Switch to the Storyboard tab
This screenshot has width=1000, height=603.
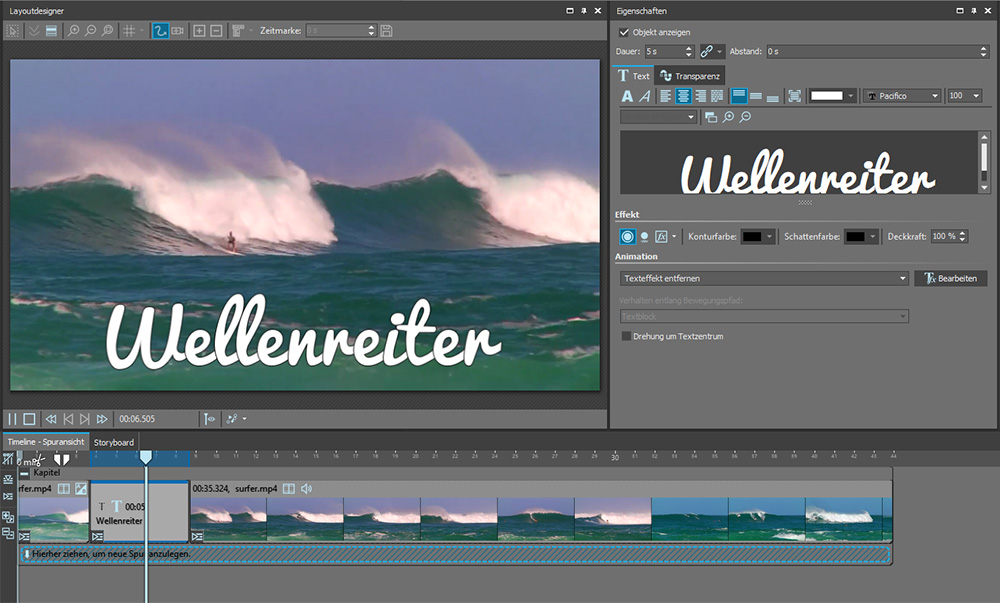coord(113,442)
